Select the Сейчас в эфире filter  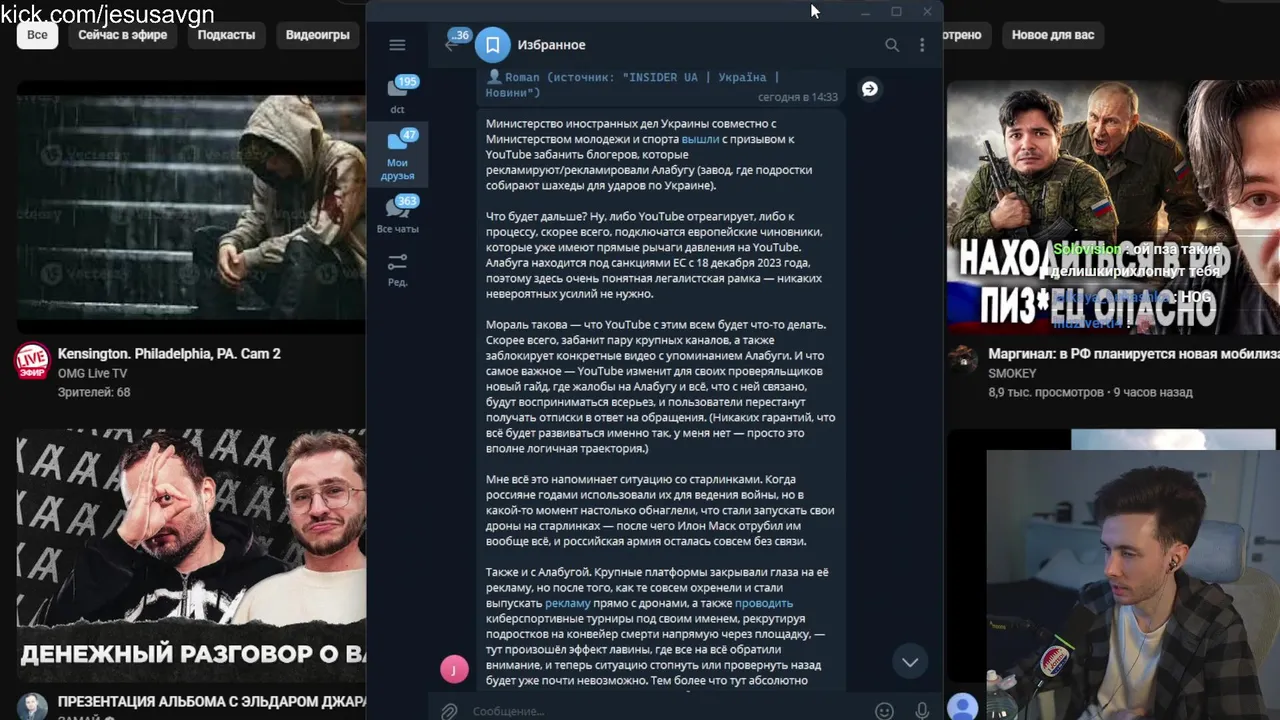pyautogui.click(x=123, y=35)
